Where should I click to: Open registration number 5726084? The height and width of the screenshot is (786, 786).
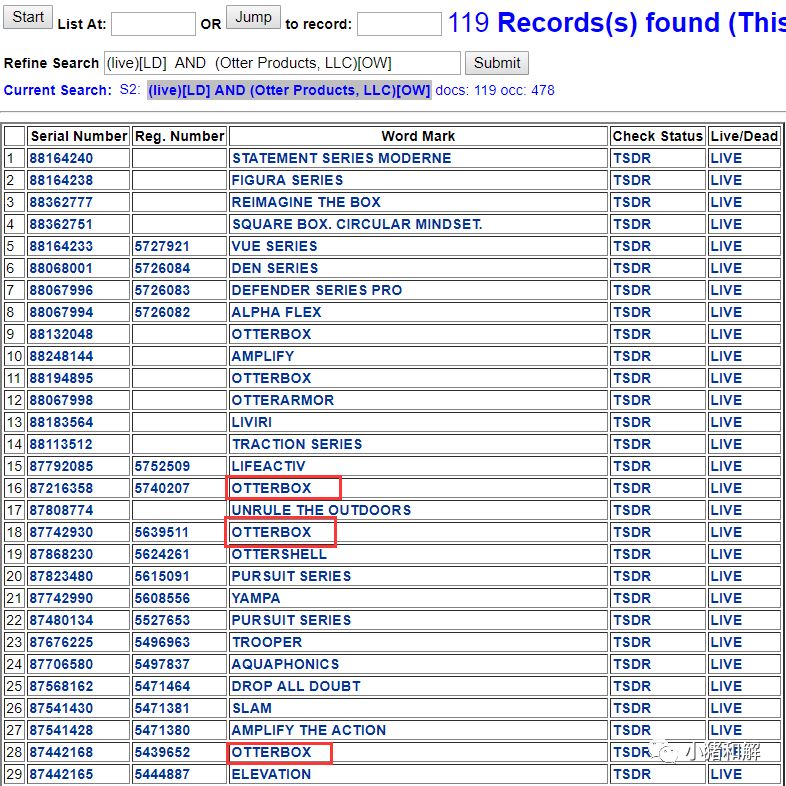[x=162, y=269]
